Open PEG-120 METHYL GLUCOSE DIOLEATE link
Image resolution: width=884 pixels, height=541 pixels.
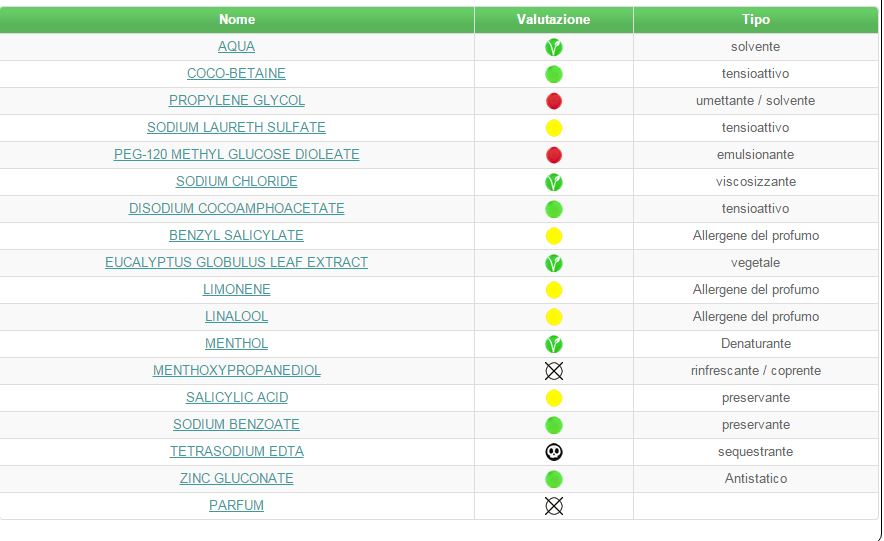tap(236, 154)
